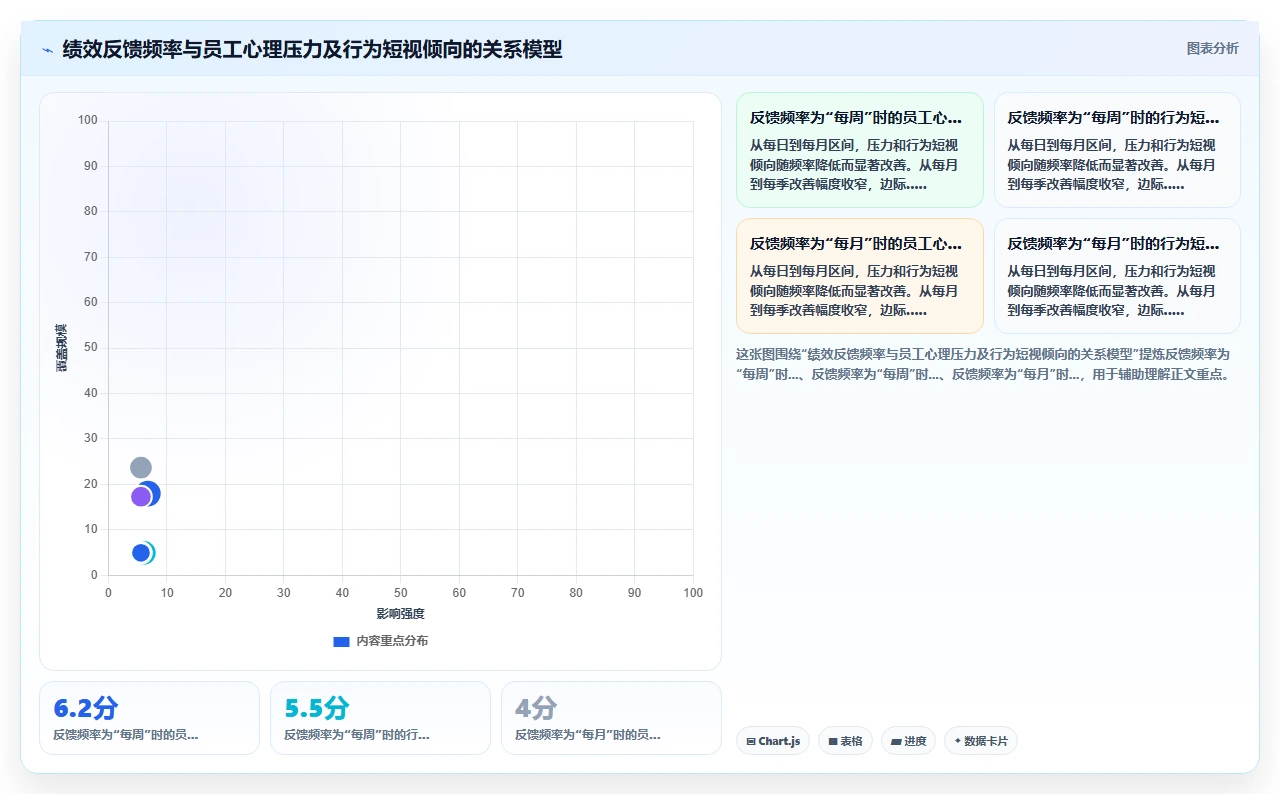Click the purple bubble on the chart

click(141, 497)
